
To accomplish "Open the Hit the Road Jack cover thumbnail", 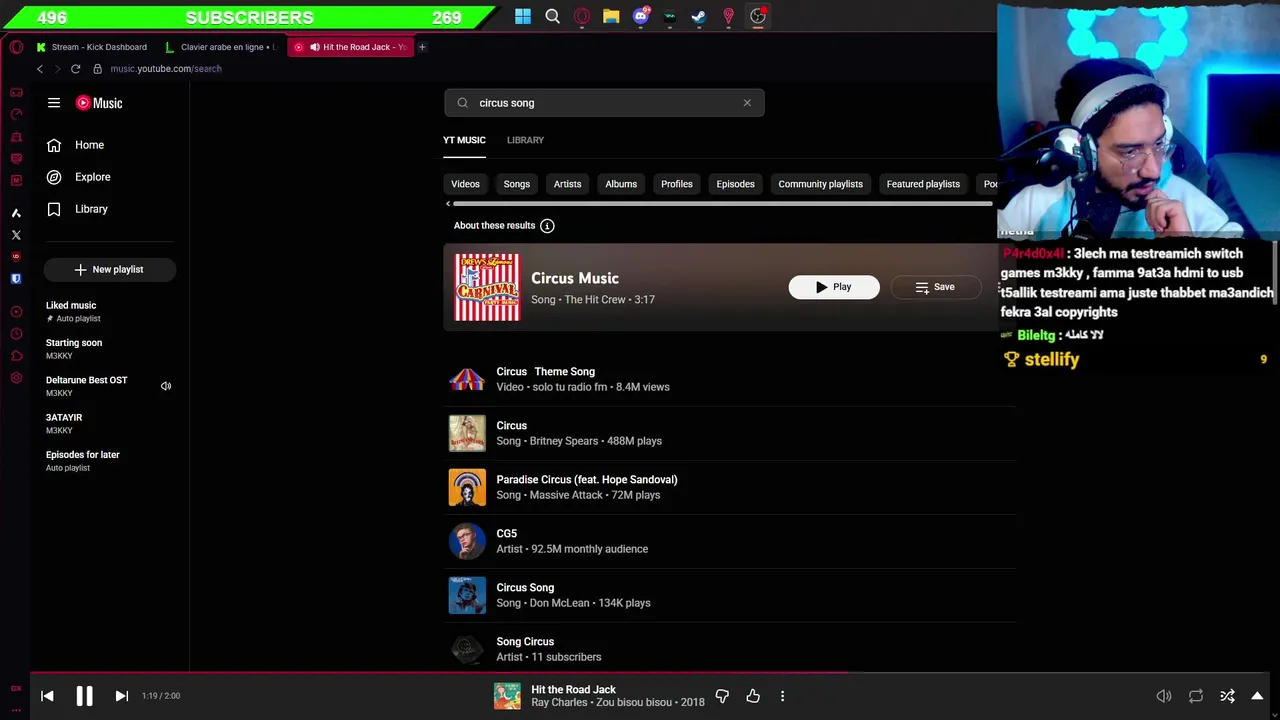I will [507, 696].
